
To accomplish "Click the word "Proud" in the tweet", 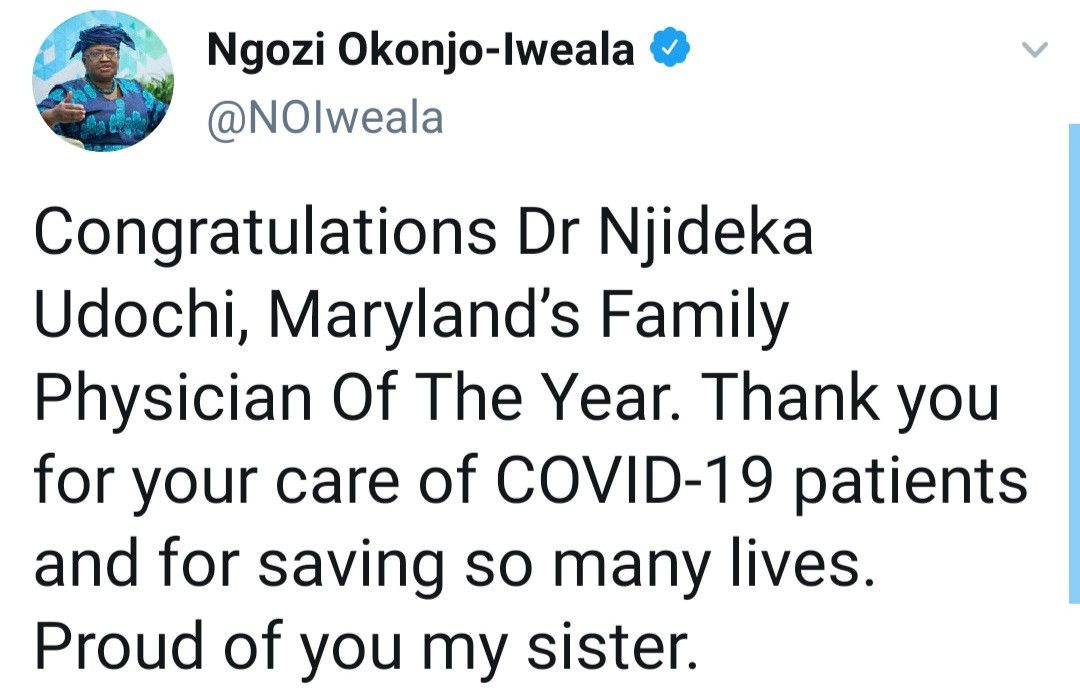I will 121,647.
